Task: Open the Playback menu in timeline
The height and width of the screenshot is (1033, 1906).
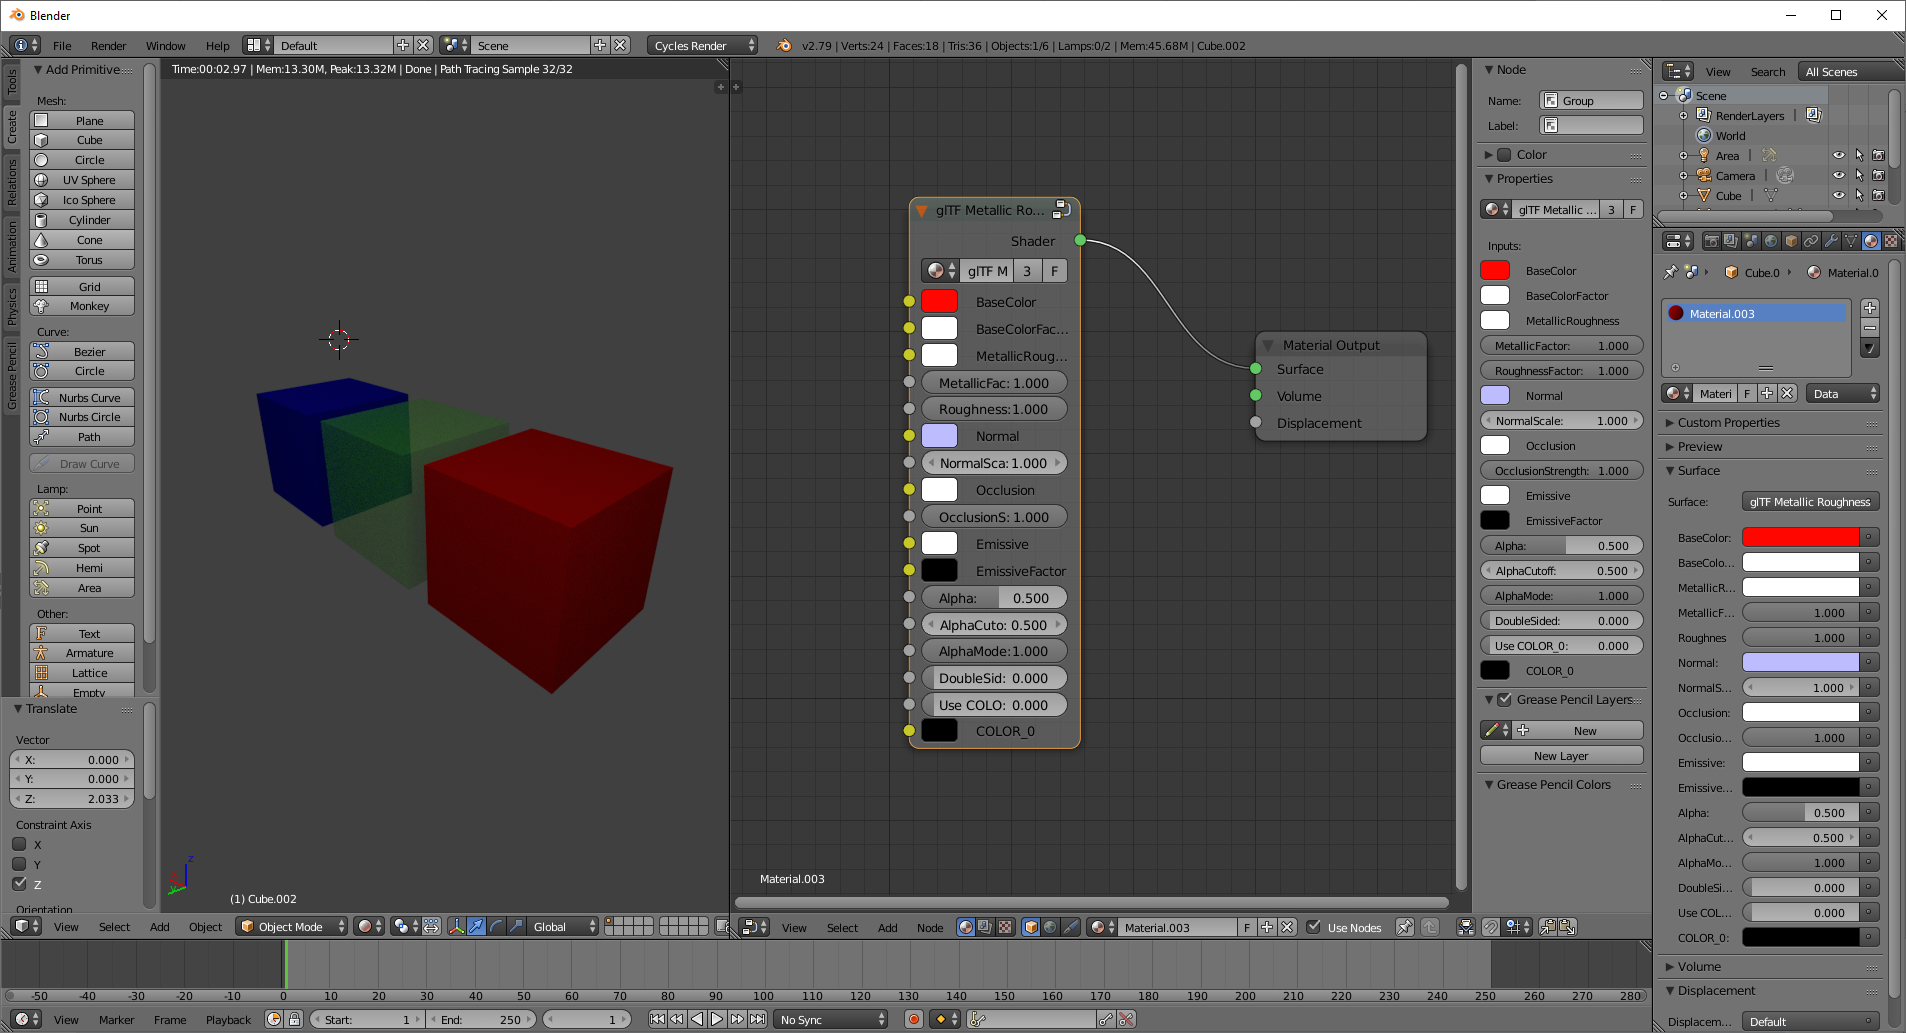Action: point(229,1020)
